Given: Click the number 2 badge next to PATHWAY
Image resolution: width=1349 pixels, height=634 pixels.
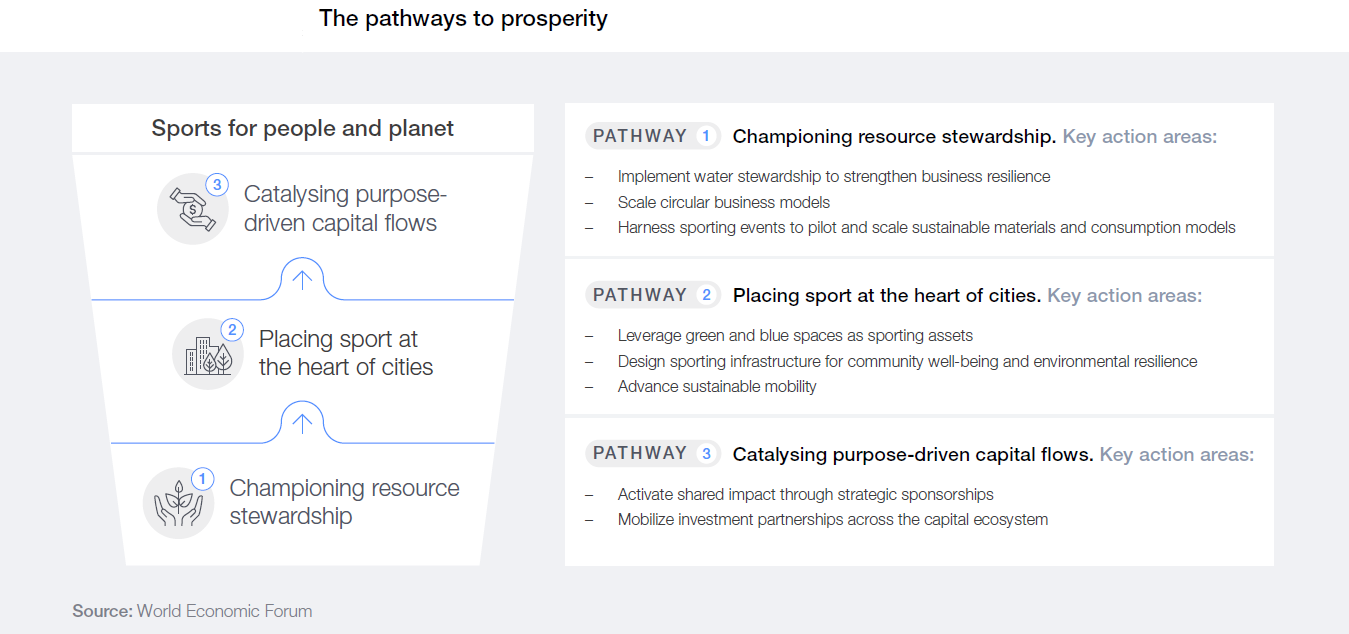Looking at the screenshot, I should tap(706, 295).
